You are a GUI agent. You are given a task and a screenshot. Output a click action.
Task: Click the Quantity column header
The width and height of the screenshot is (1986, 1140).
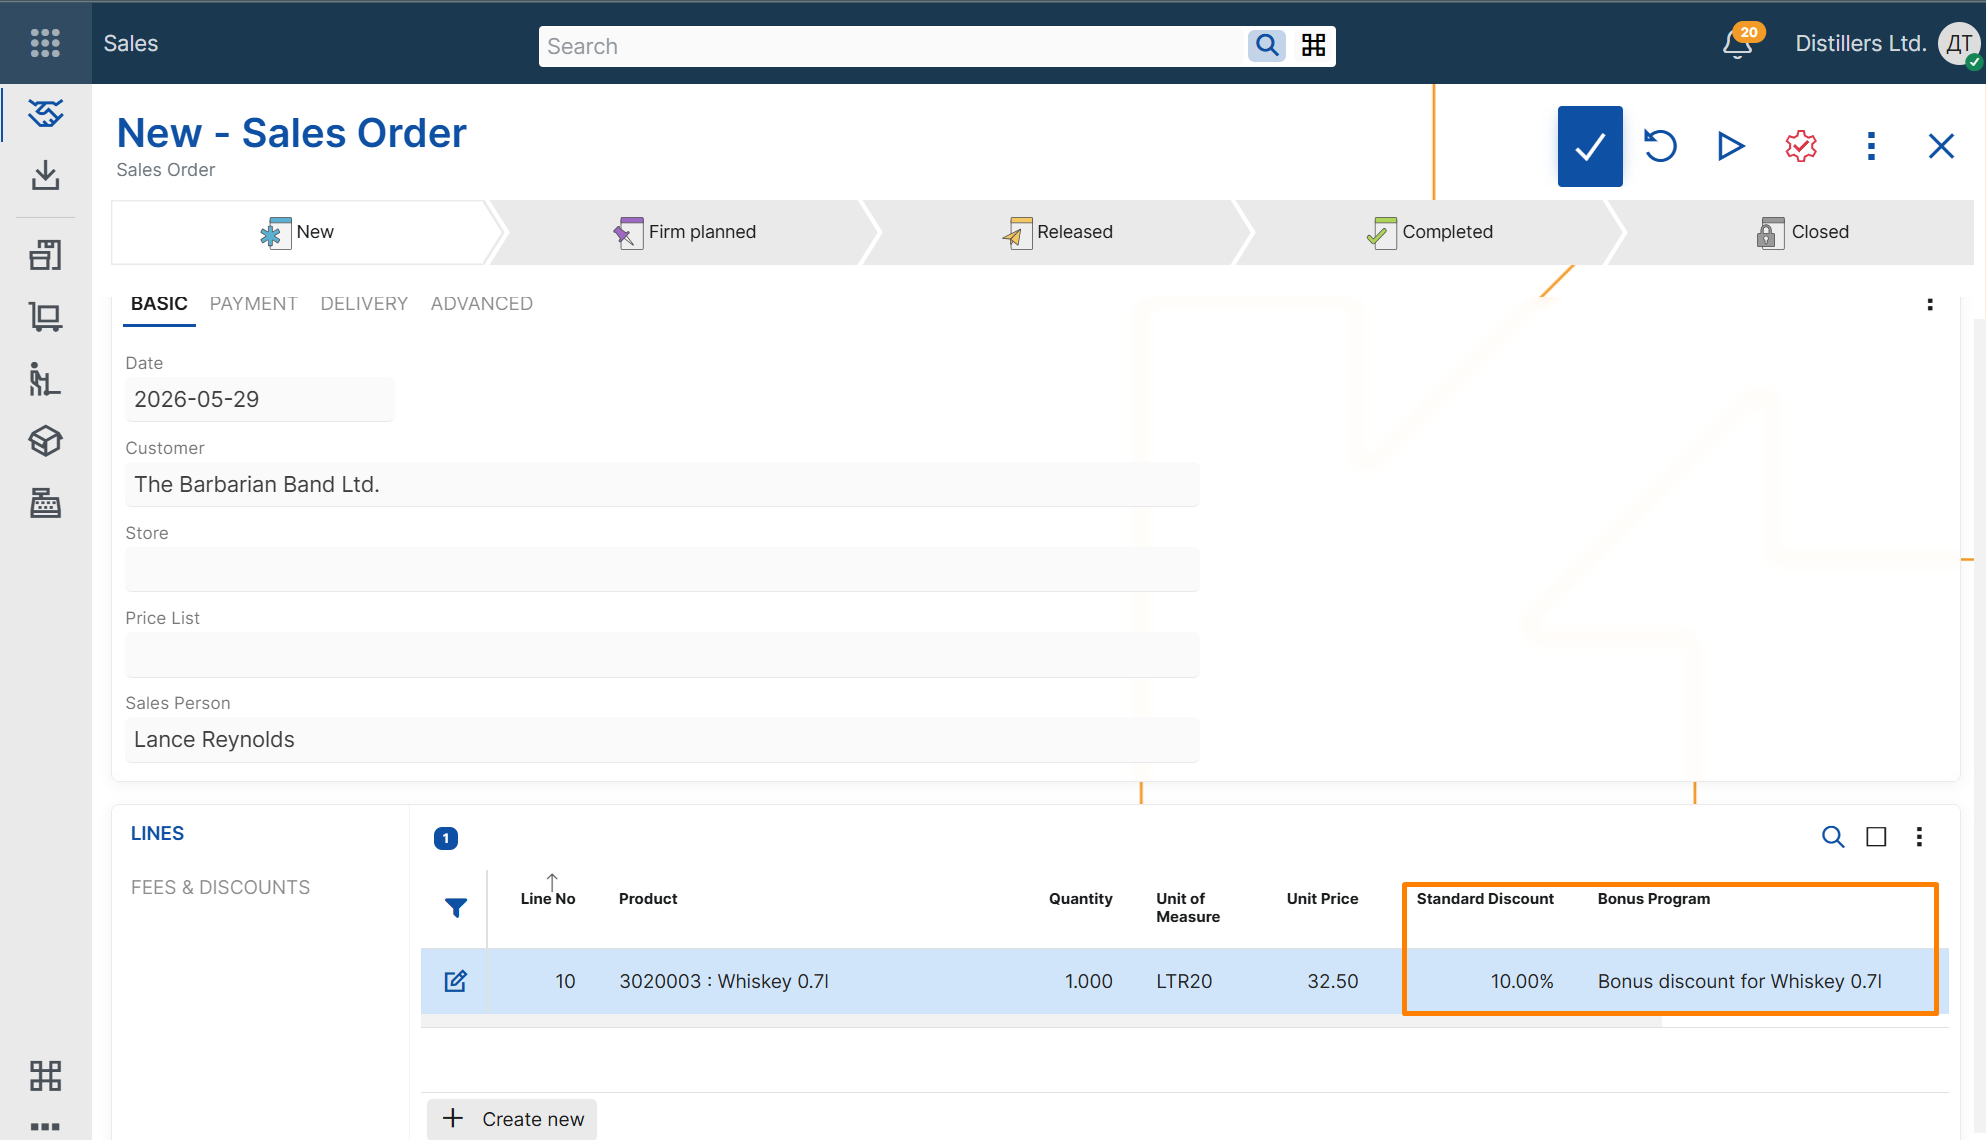[x=1080, y=899]
